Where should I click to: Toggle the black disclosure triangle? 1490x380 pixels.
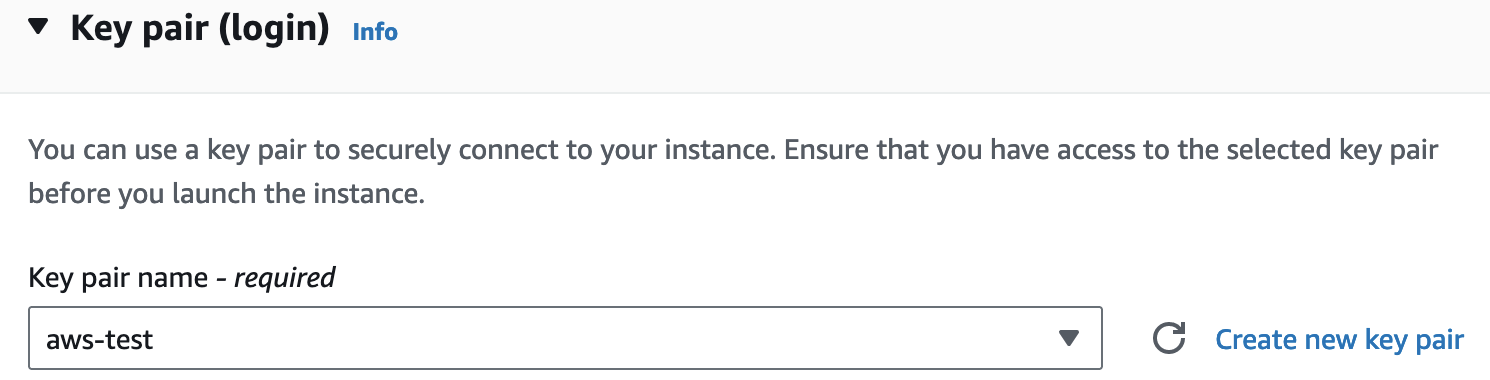coord(39,29)
